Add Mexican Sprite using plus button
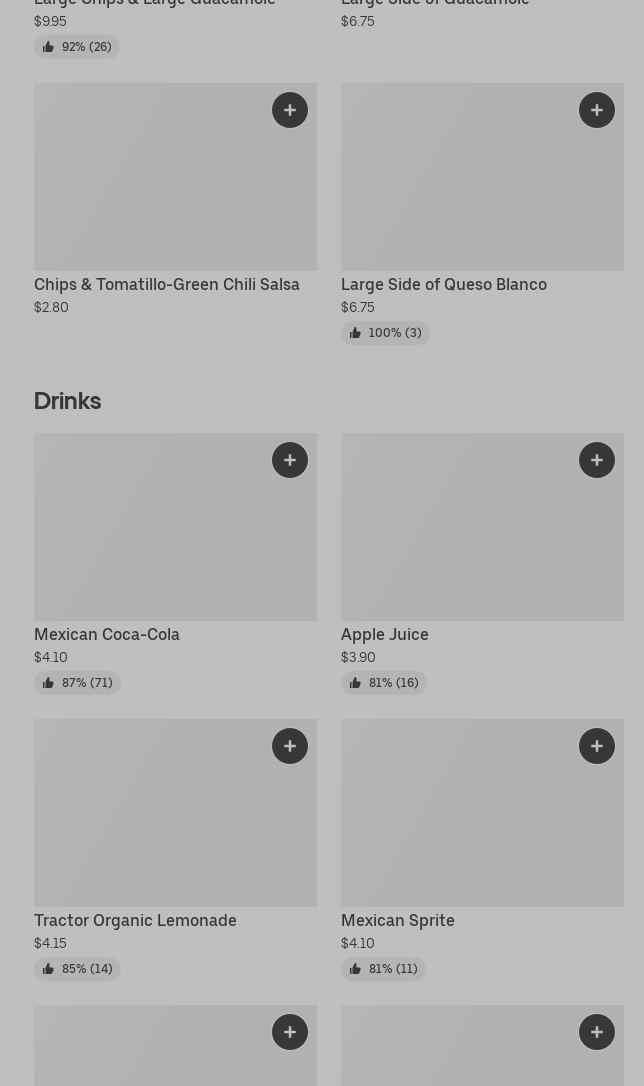644x1086 pixels. tap(597, 746)
